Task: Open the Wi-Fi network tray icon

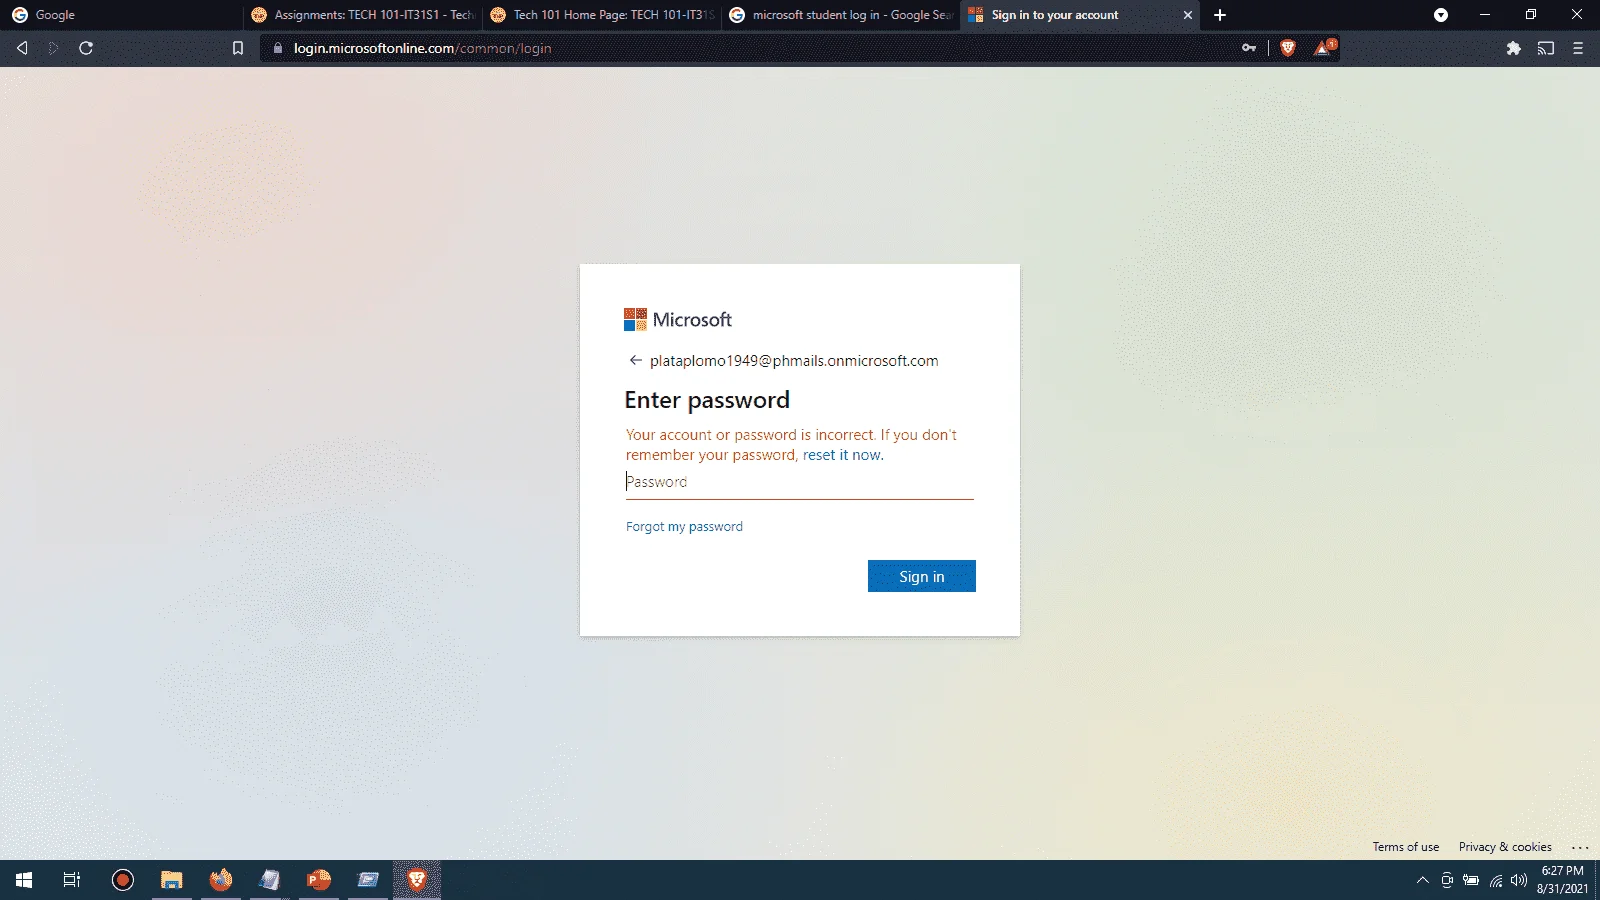Action: coord(1496,880)
